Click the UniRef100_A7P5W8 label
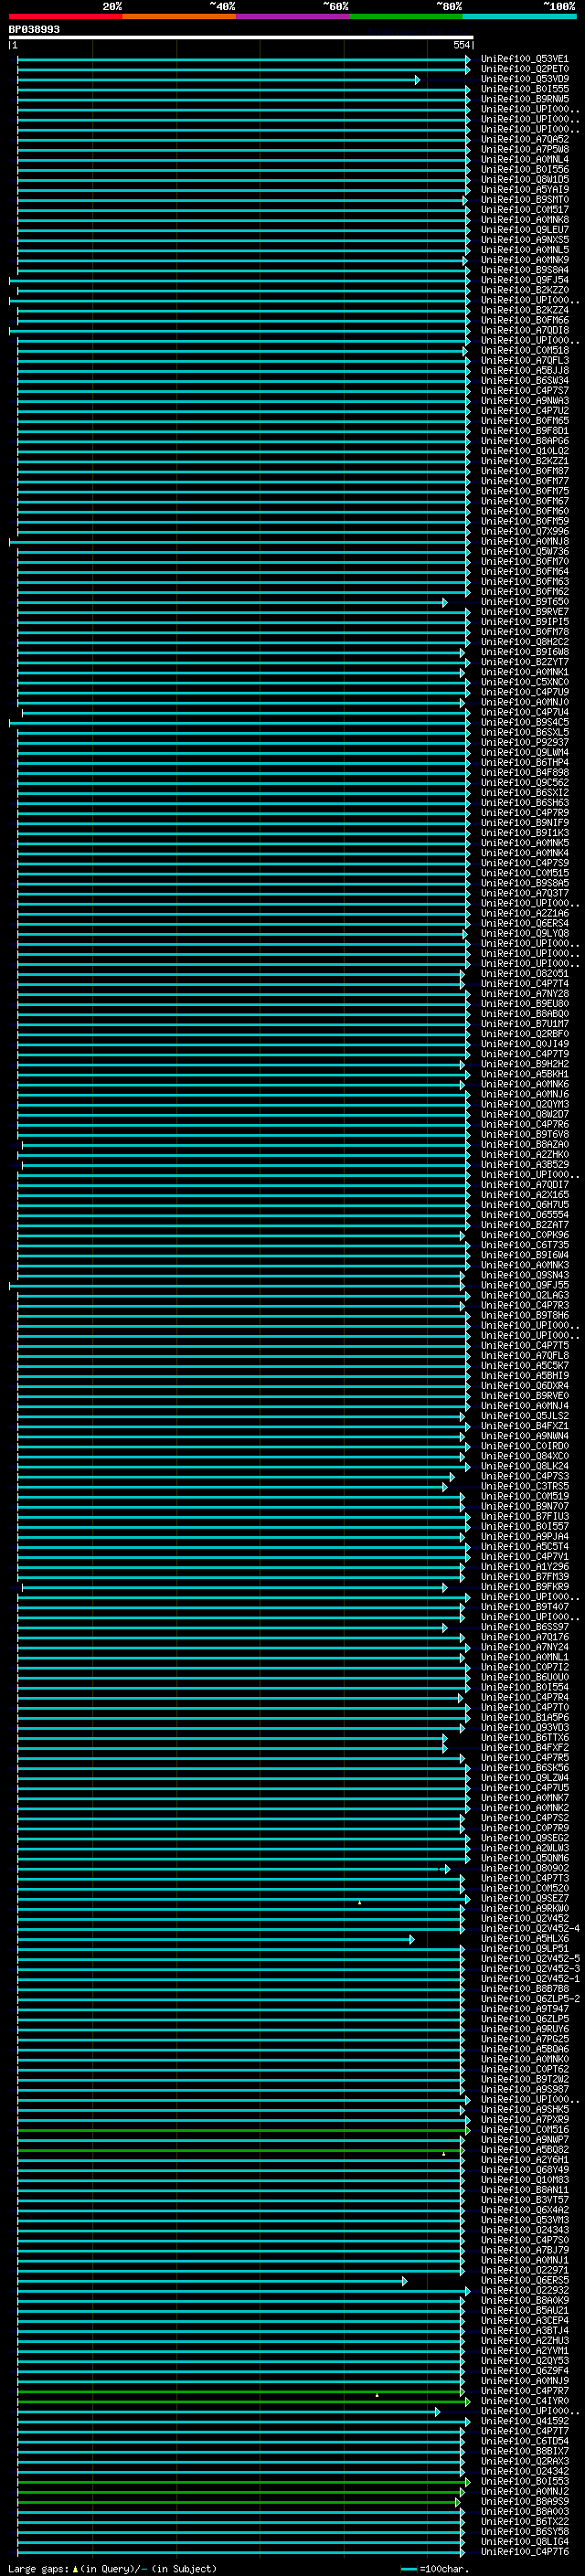The width and height of the screenshot is (585, 2576). tap(524, 149)
